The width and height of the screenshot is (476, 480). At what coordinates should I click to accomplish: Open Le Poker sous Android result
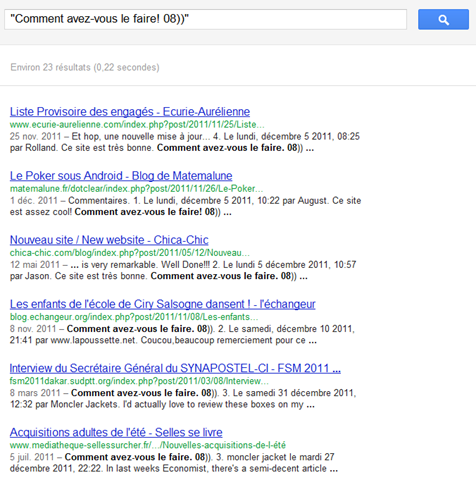coord(121,176)
